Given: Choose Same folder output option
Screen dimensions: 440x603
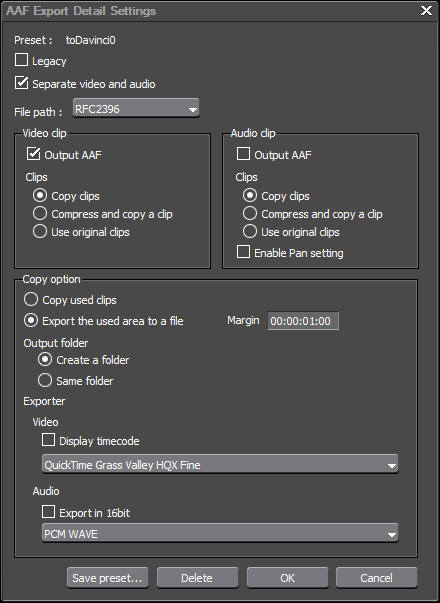Looking at the screenshot, I should (45, 380).
